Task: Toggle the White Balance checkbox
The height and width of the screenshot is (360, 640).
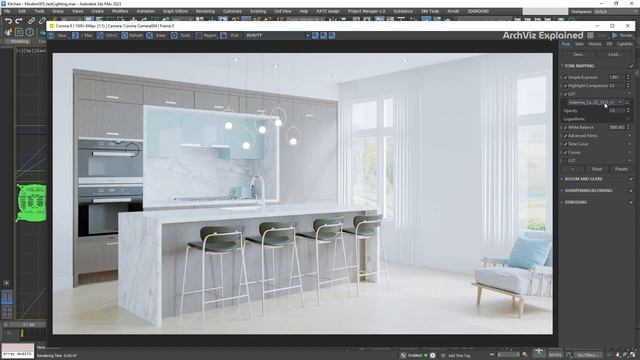Action: [565, 127]
